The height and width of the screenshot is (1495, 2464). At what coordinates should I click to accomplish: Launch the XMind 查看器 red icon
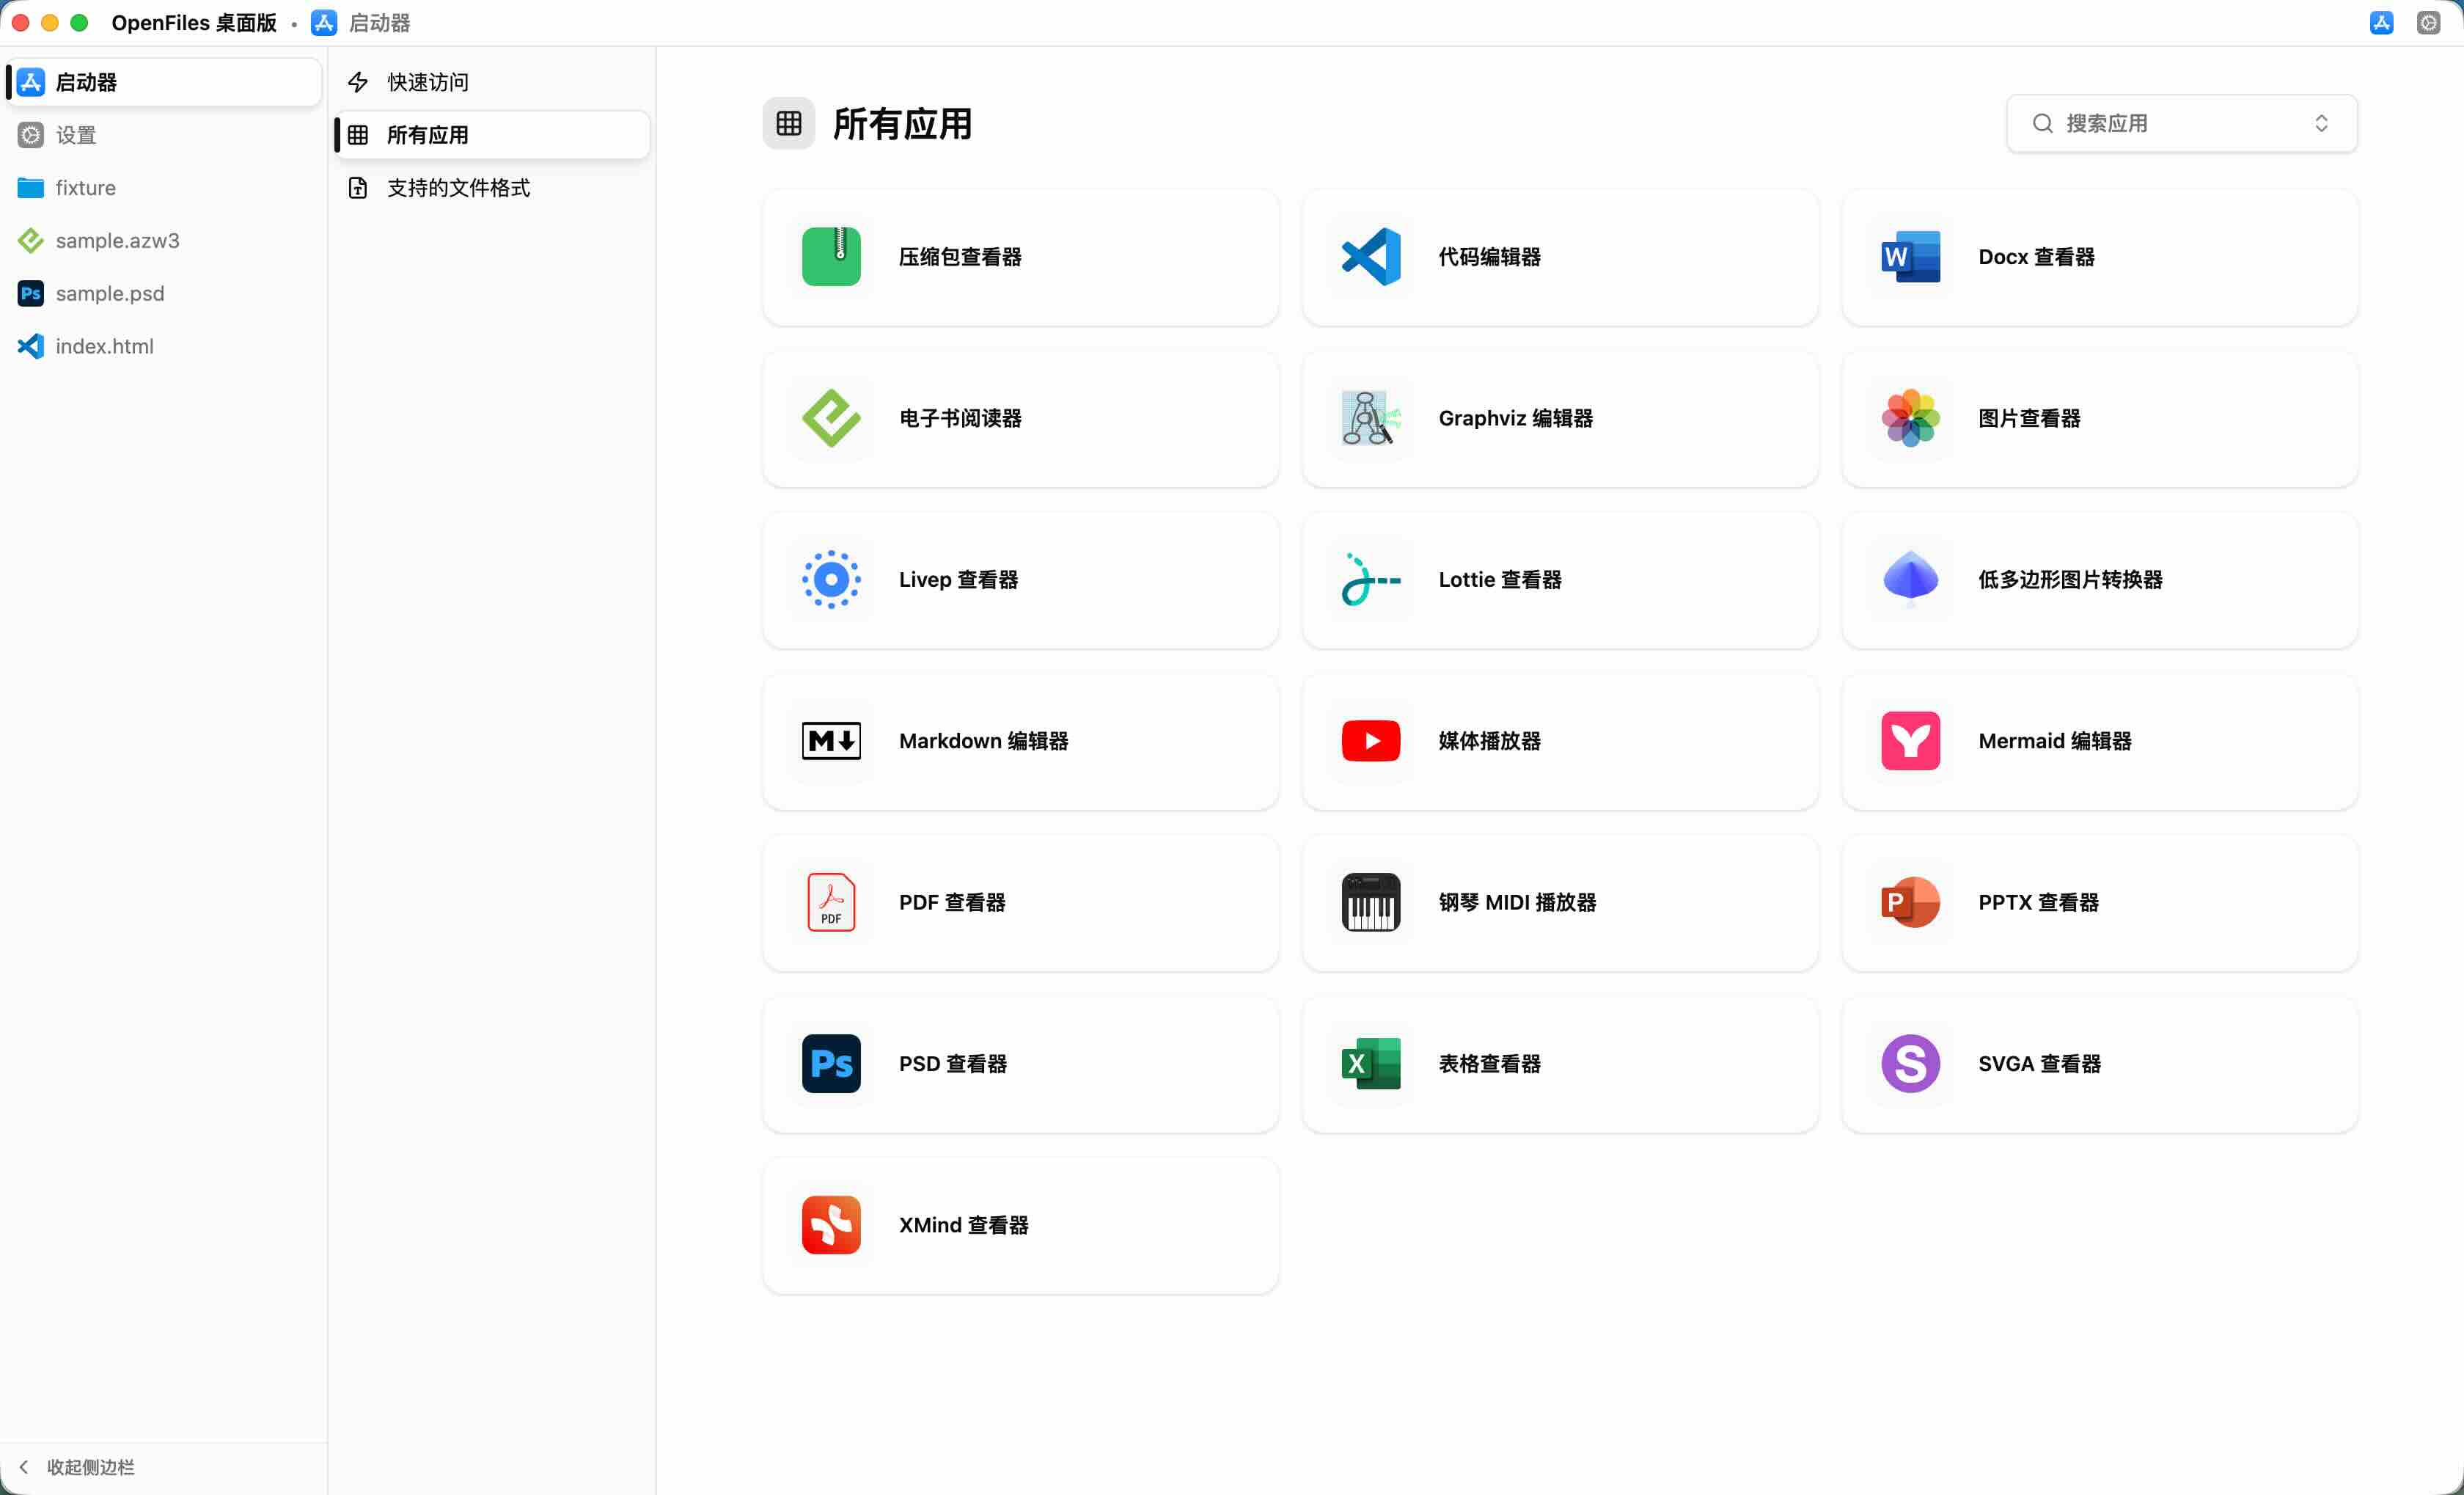click(x=831, y=1225)
